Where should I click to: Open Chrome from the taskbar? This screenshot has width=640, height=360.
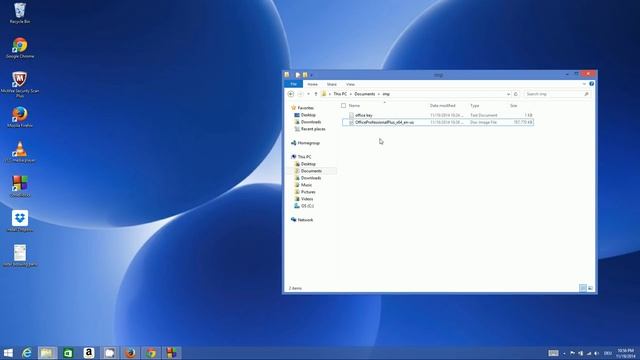pos(151,353)
